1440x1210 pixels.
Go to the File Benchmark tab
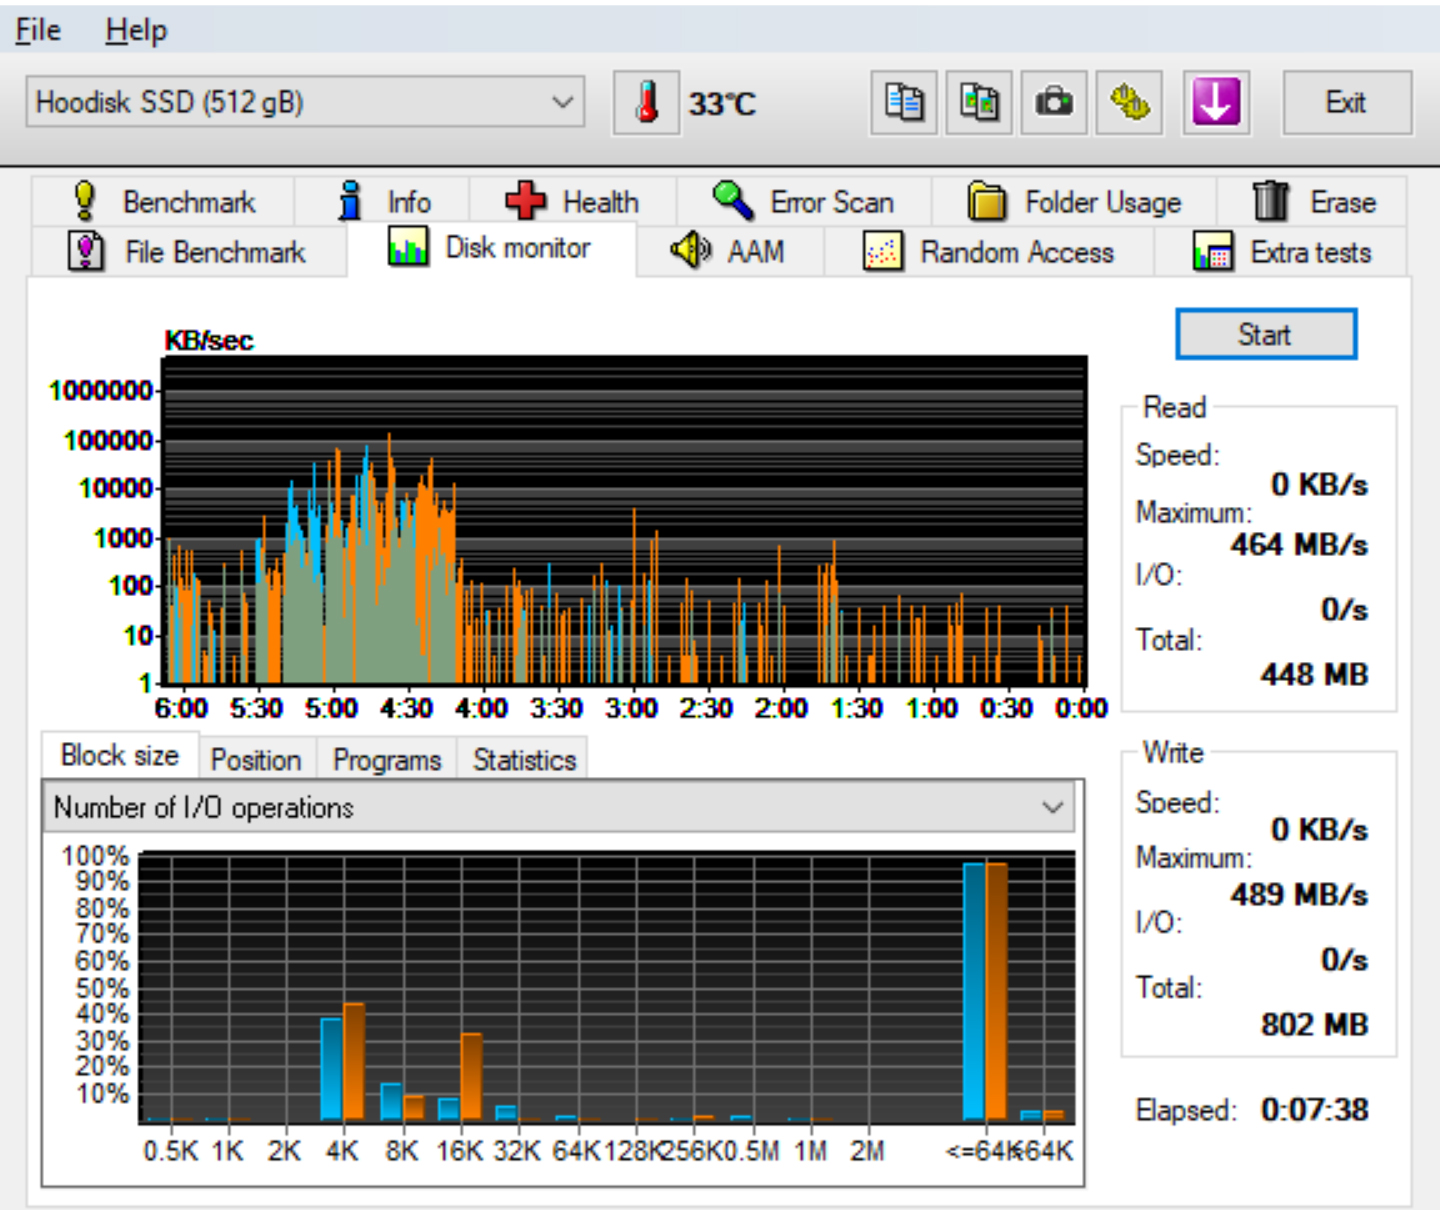189,251
